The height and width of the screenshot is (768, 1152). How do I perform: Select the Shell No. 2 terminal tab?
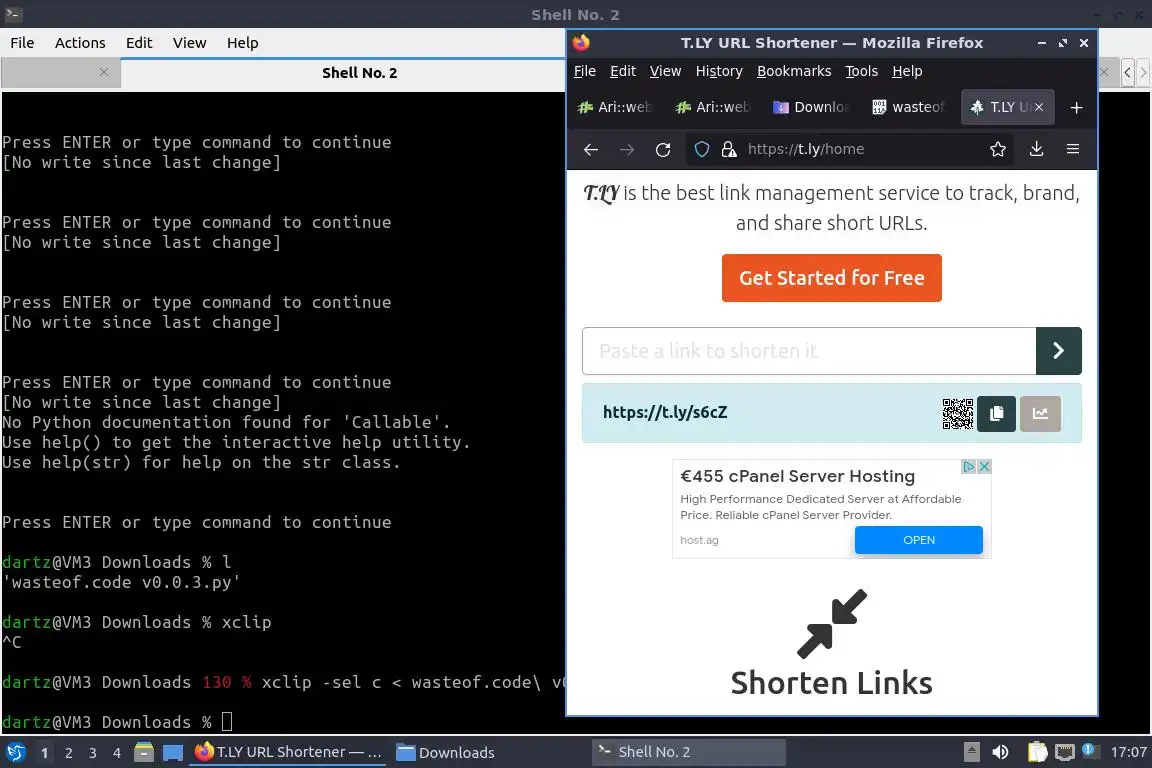359,73
